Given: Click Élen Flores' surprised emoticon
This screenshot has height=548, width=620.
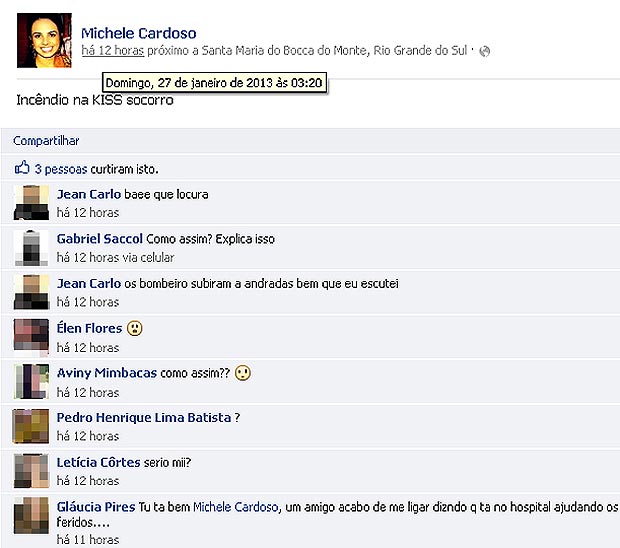Looking at the screenshot, I should click(135, 328).
